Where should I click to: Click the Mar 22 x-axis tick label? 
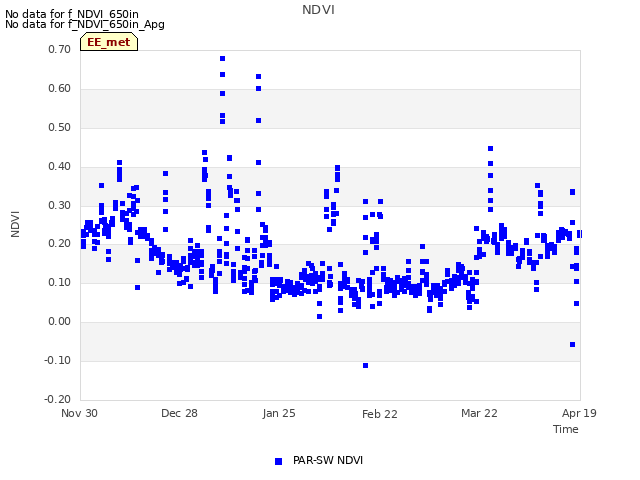click(479, 413)
